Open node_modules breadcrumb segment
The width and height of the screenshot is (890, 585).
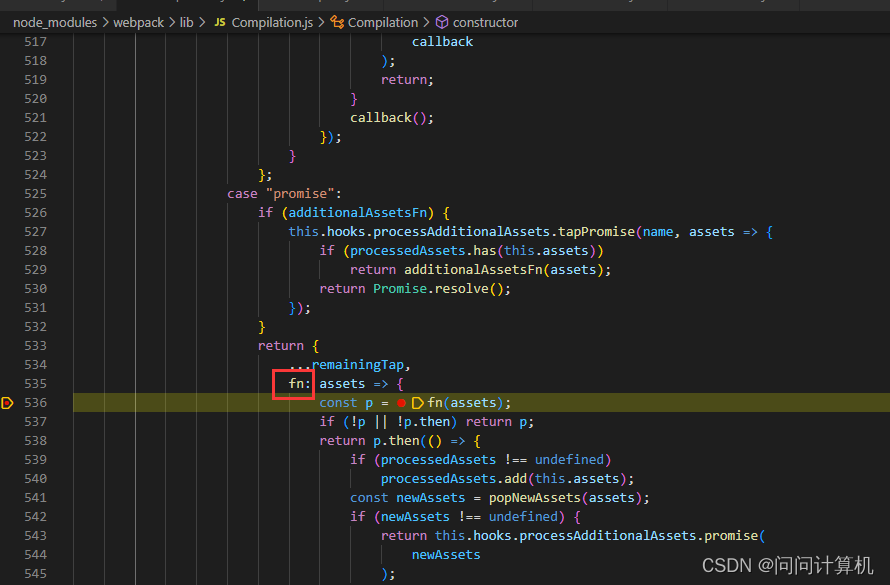click(x=55, y=23)
